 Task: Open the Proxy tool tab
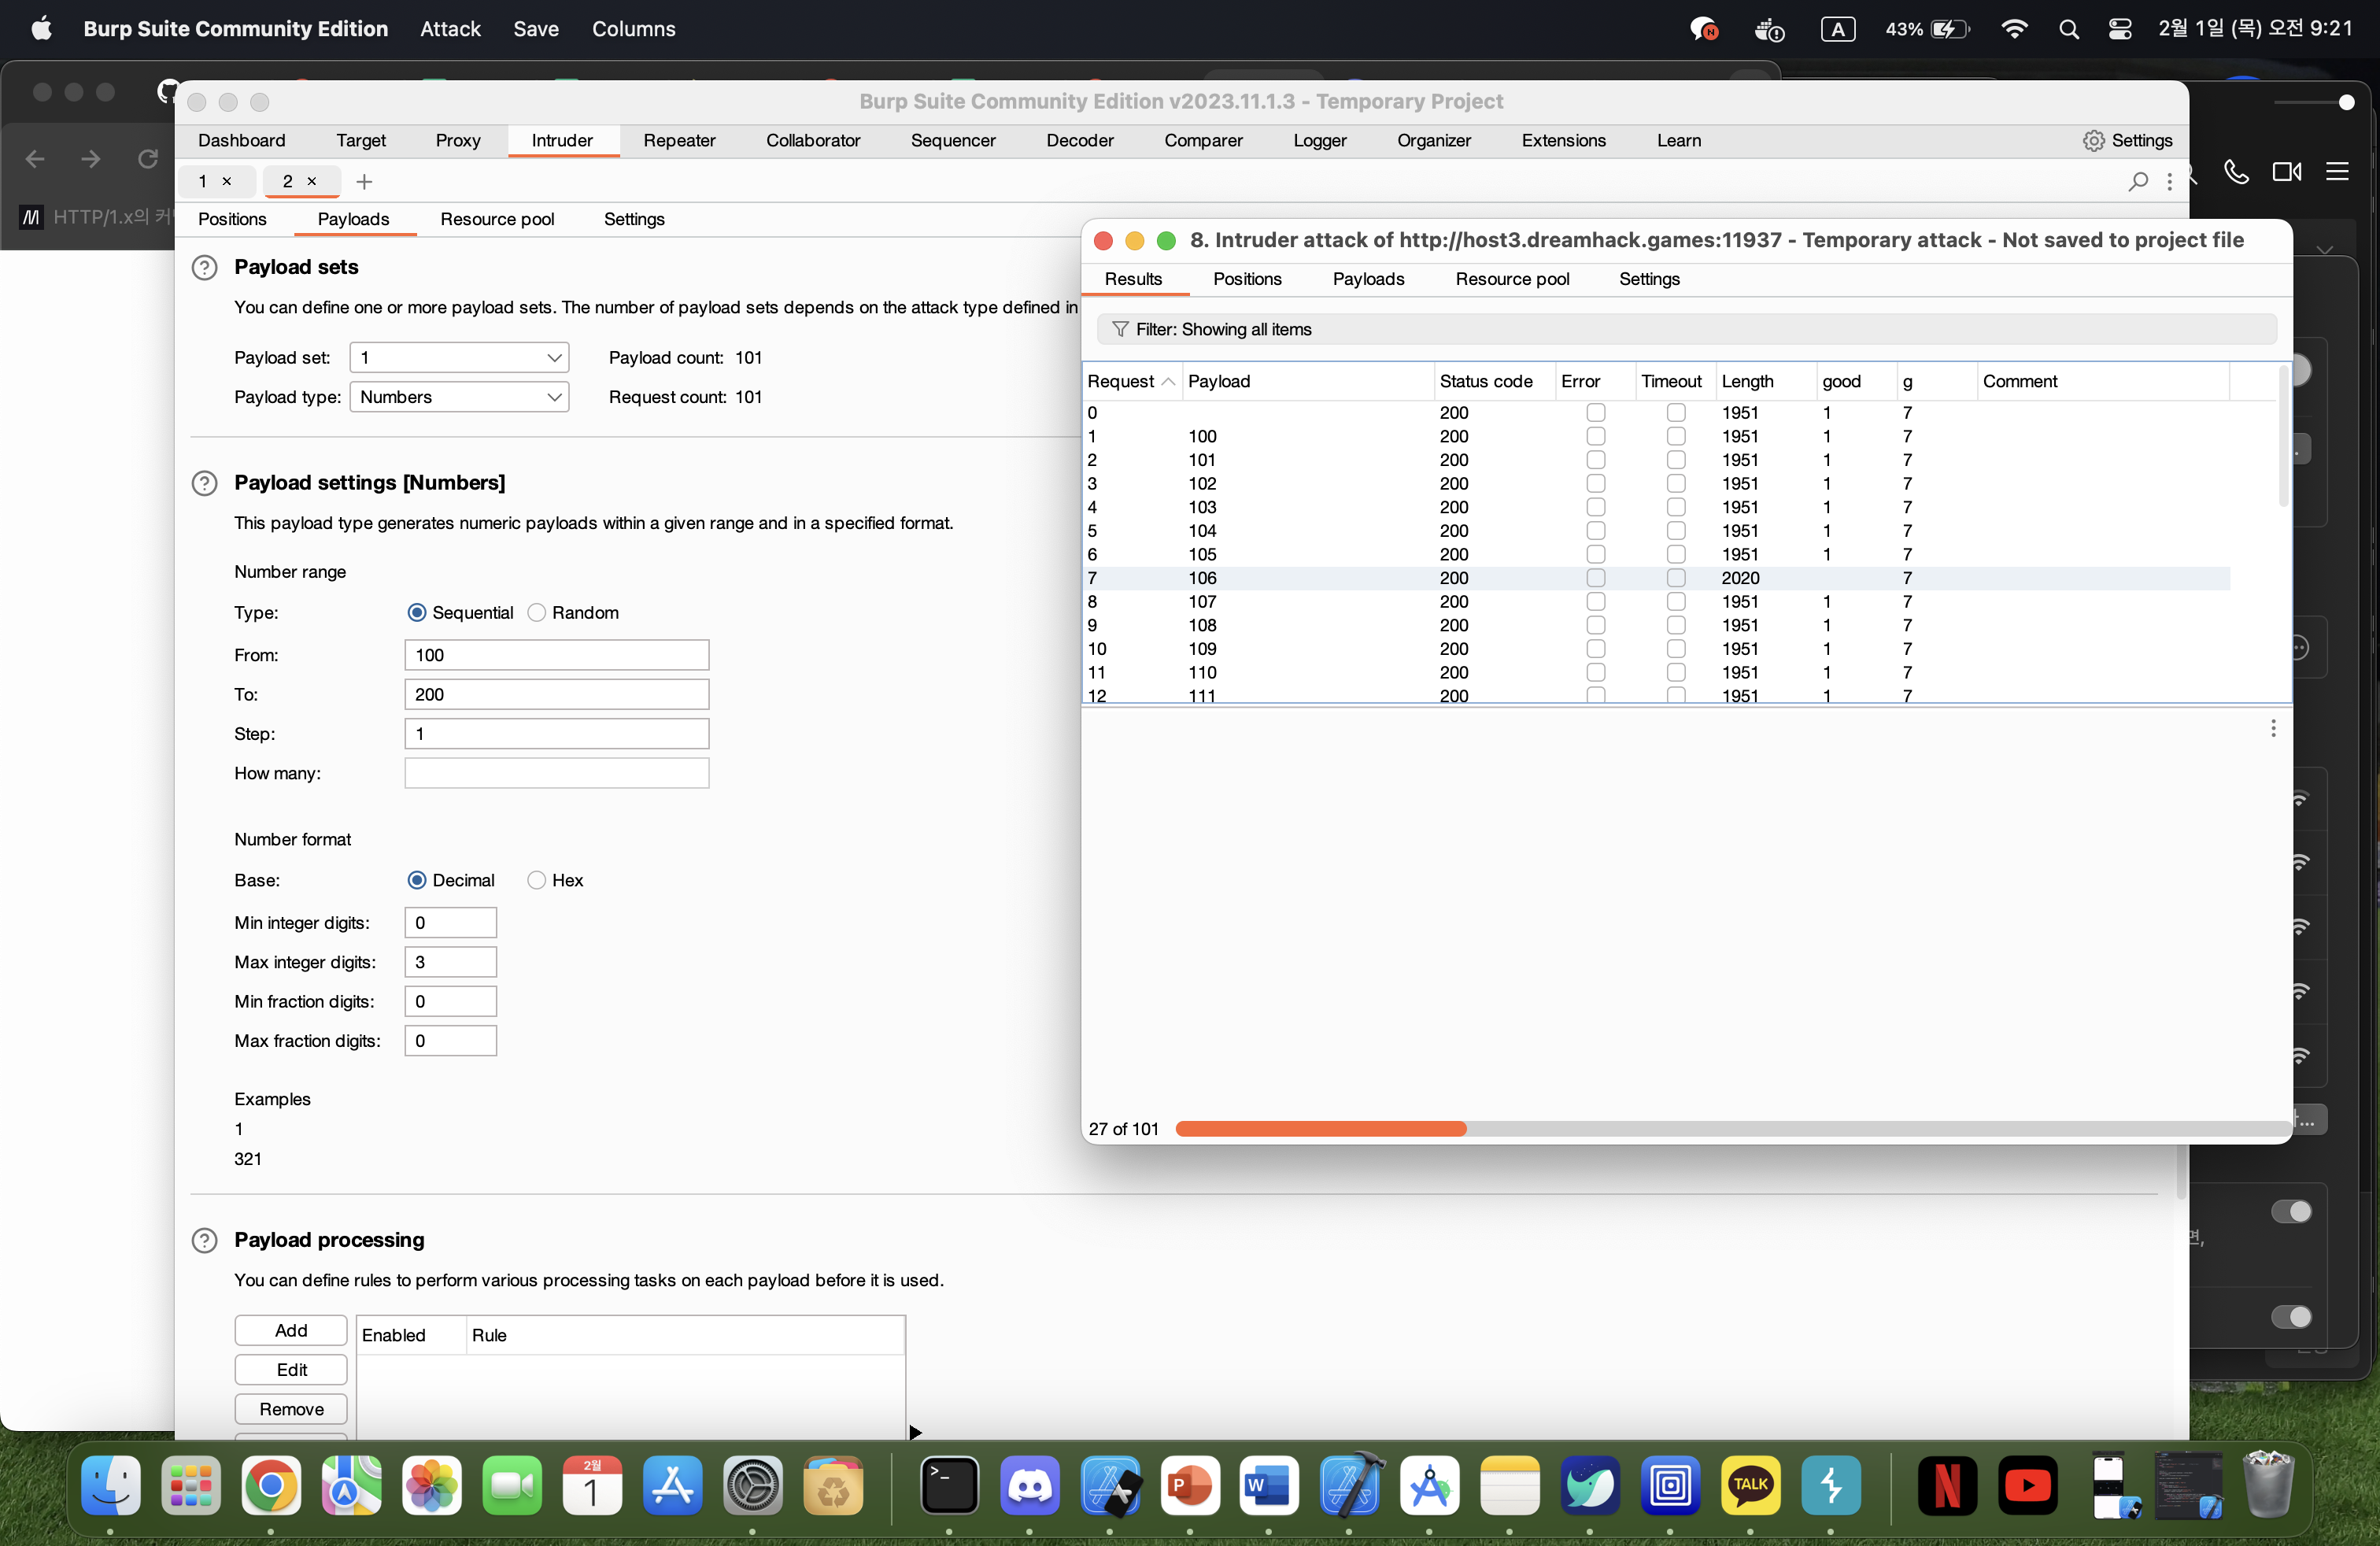(x=458, y=141)
